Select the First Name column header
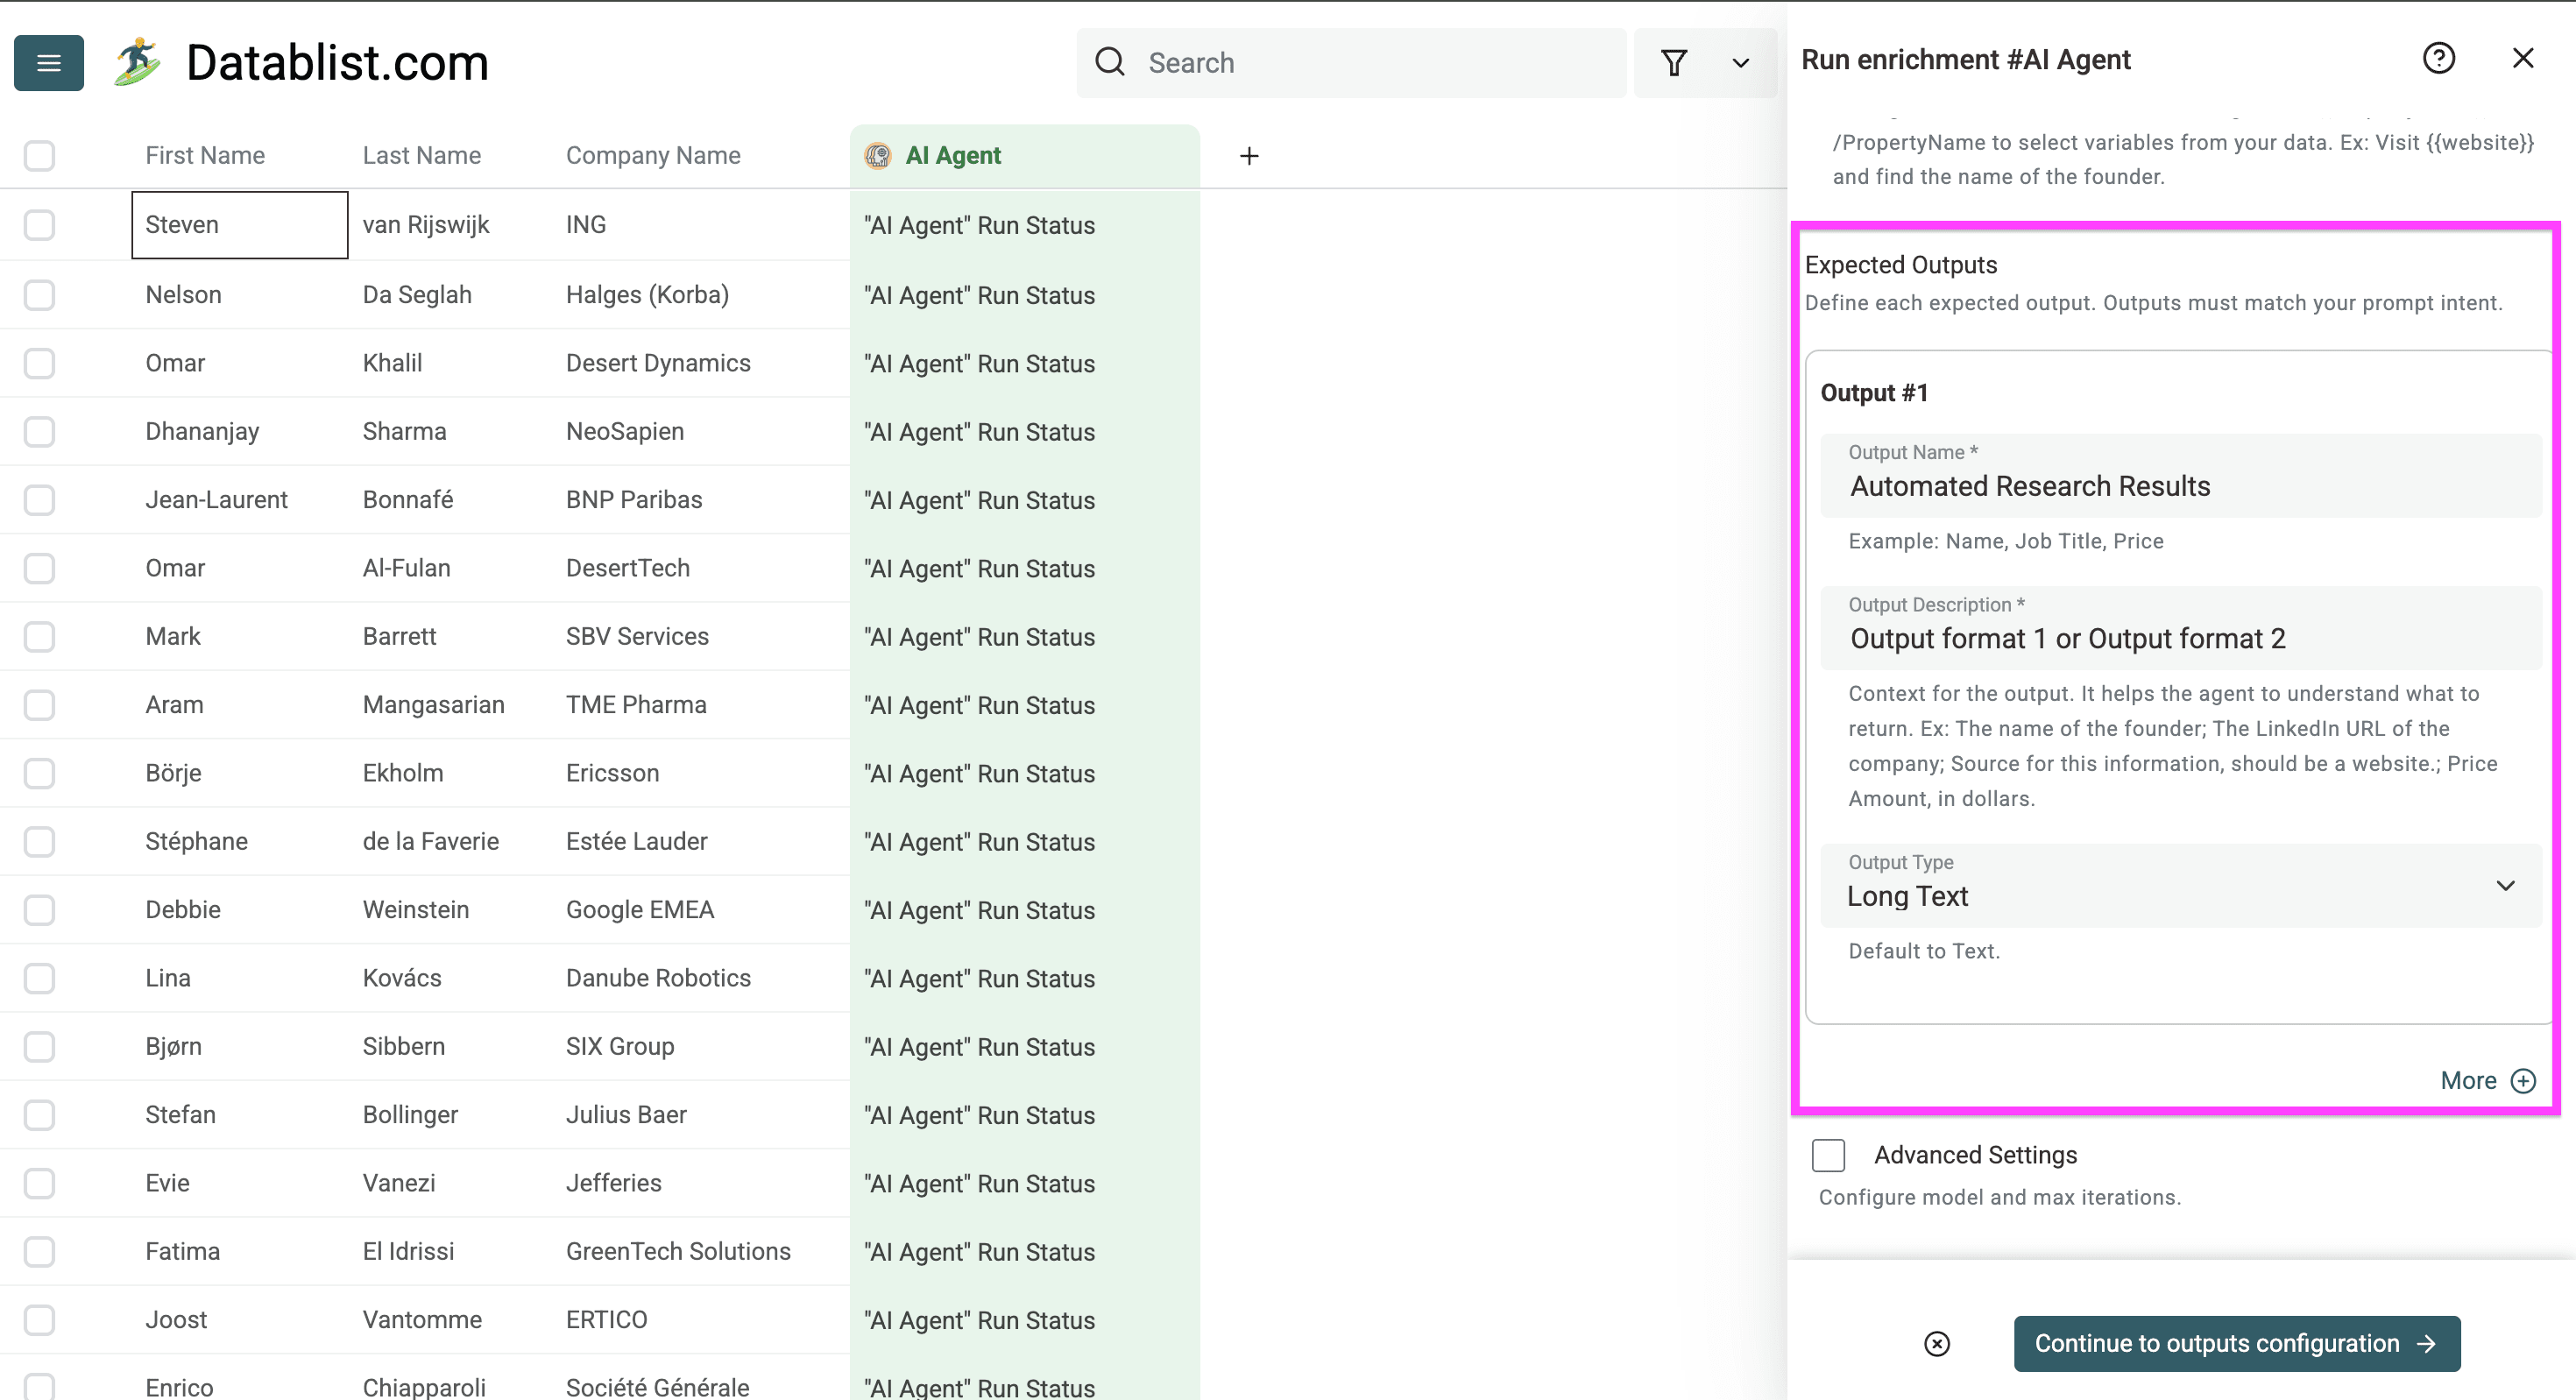The width and height of the screenshot is (2576, 1400). point(204,155)
